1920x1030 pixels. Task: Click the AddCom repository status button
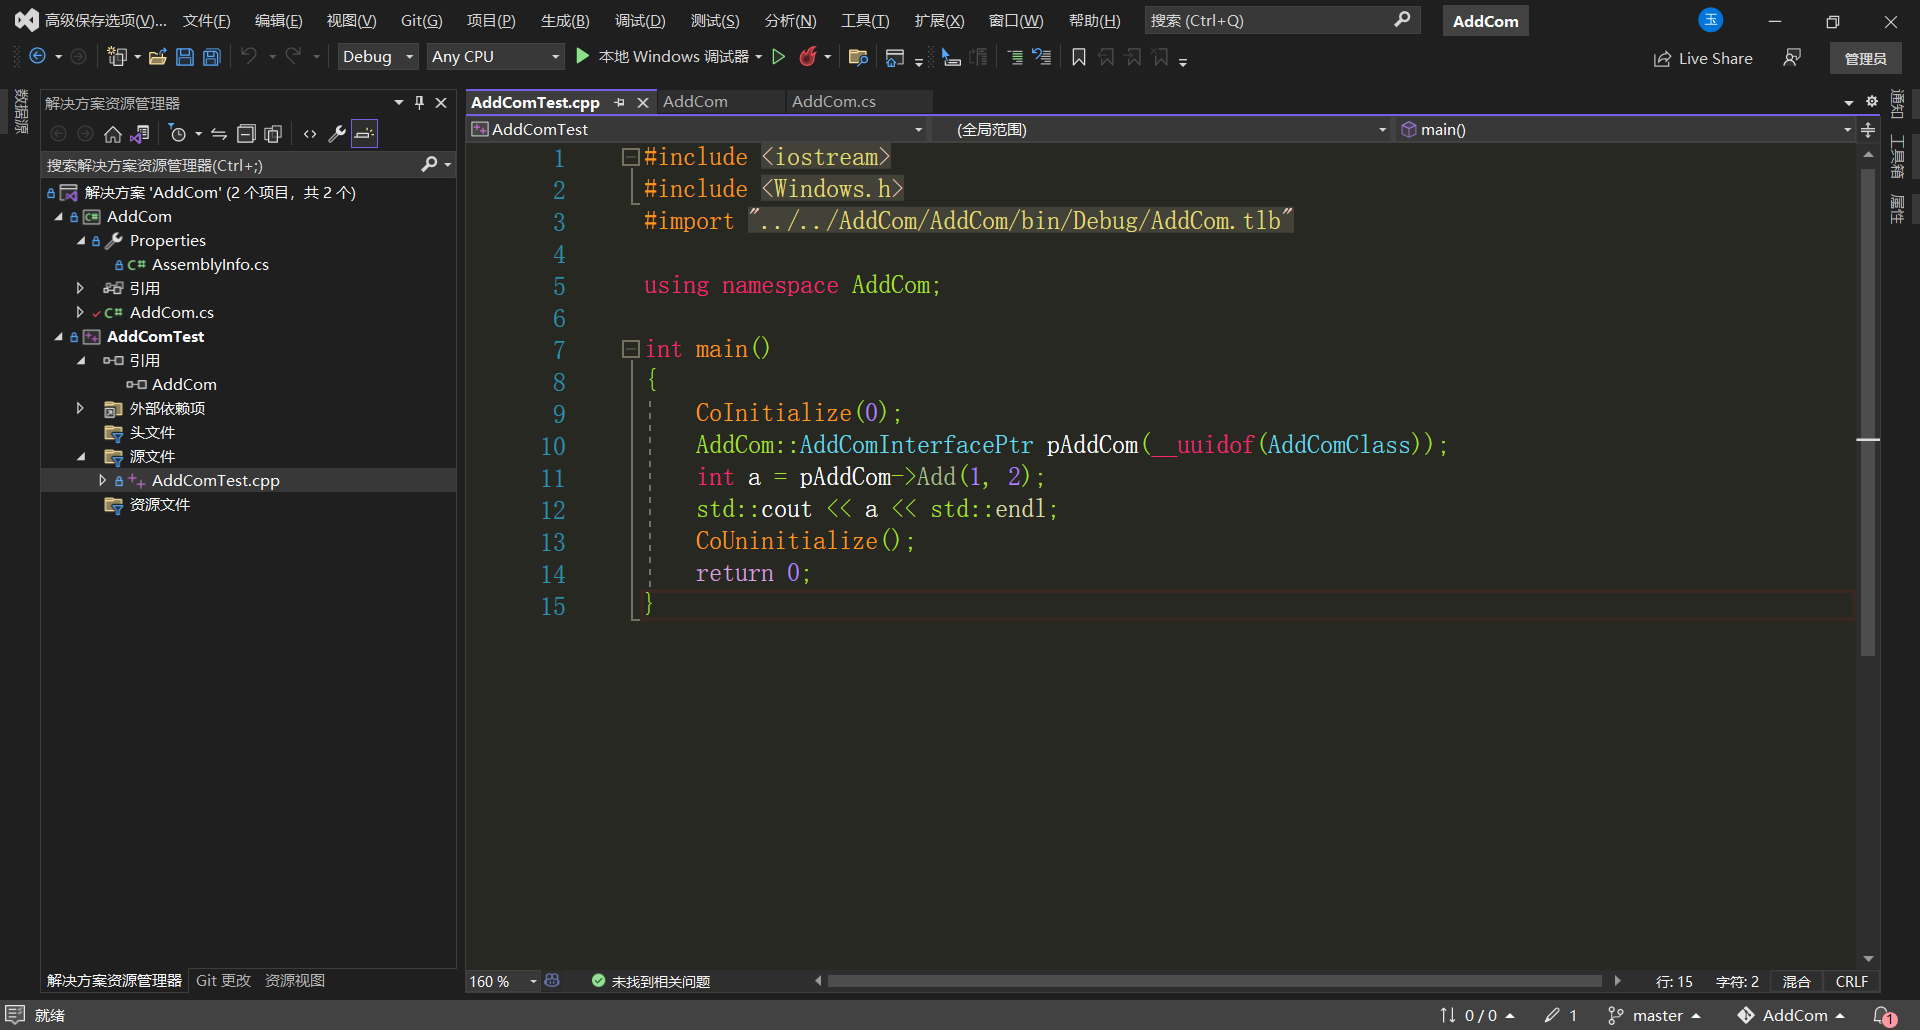pyautogui.click(x=1790, y=1016)
